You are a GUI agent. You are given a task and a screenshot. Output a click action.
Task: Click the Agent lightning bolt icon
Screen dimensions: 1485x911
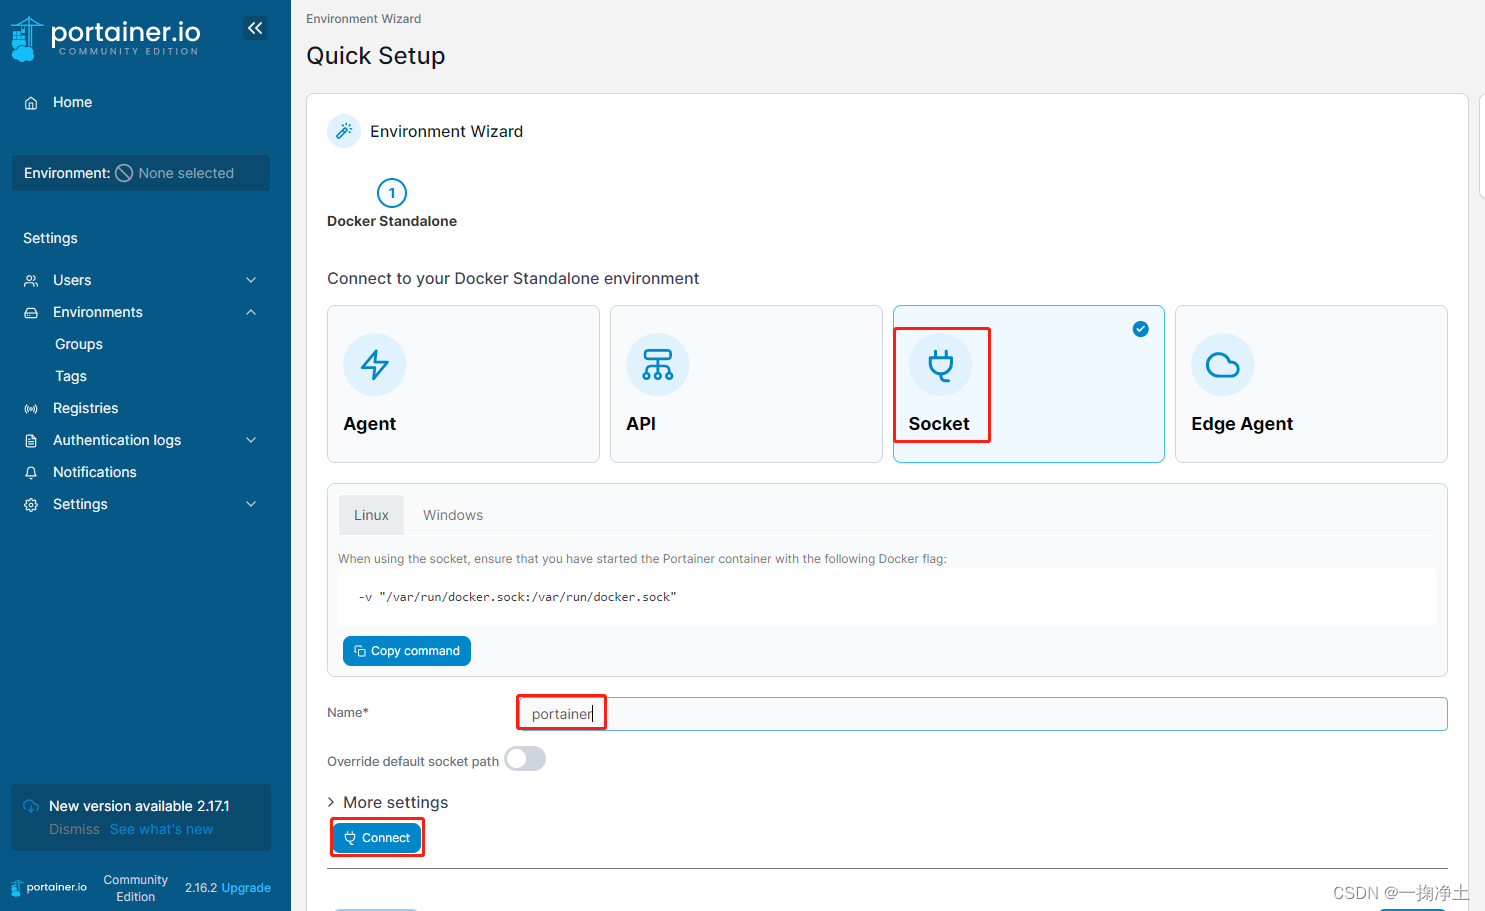click(375, 364)
